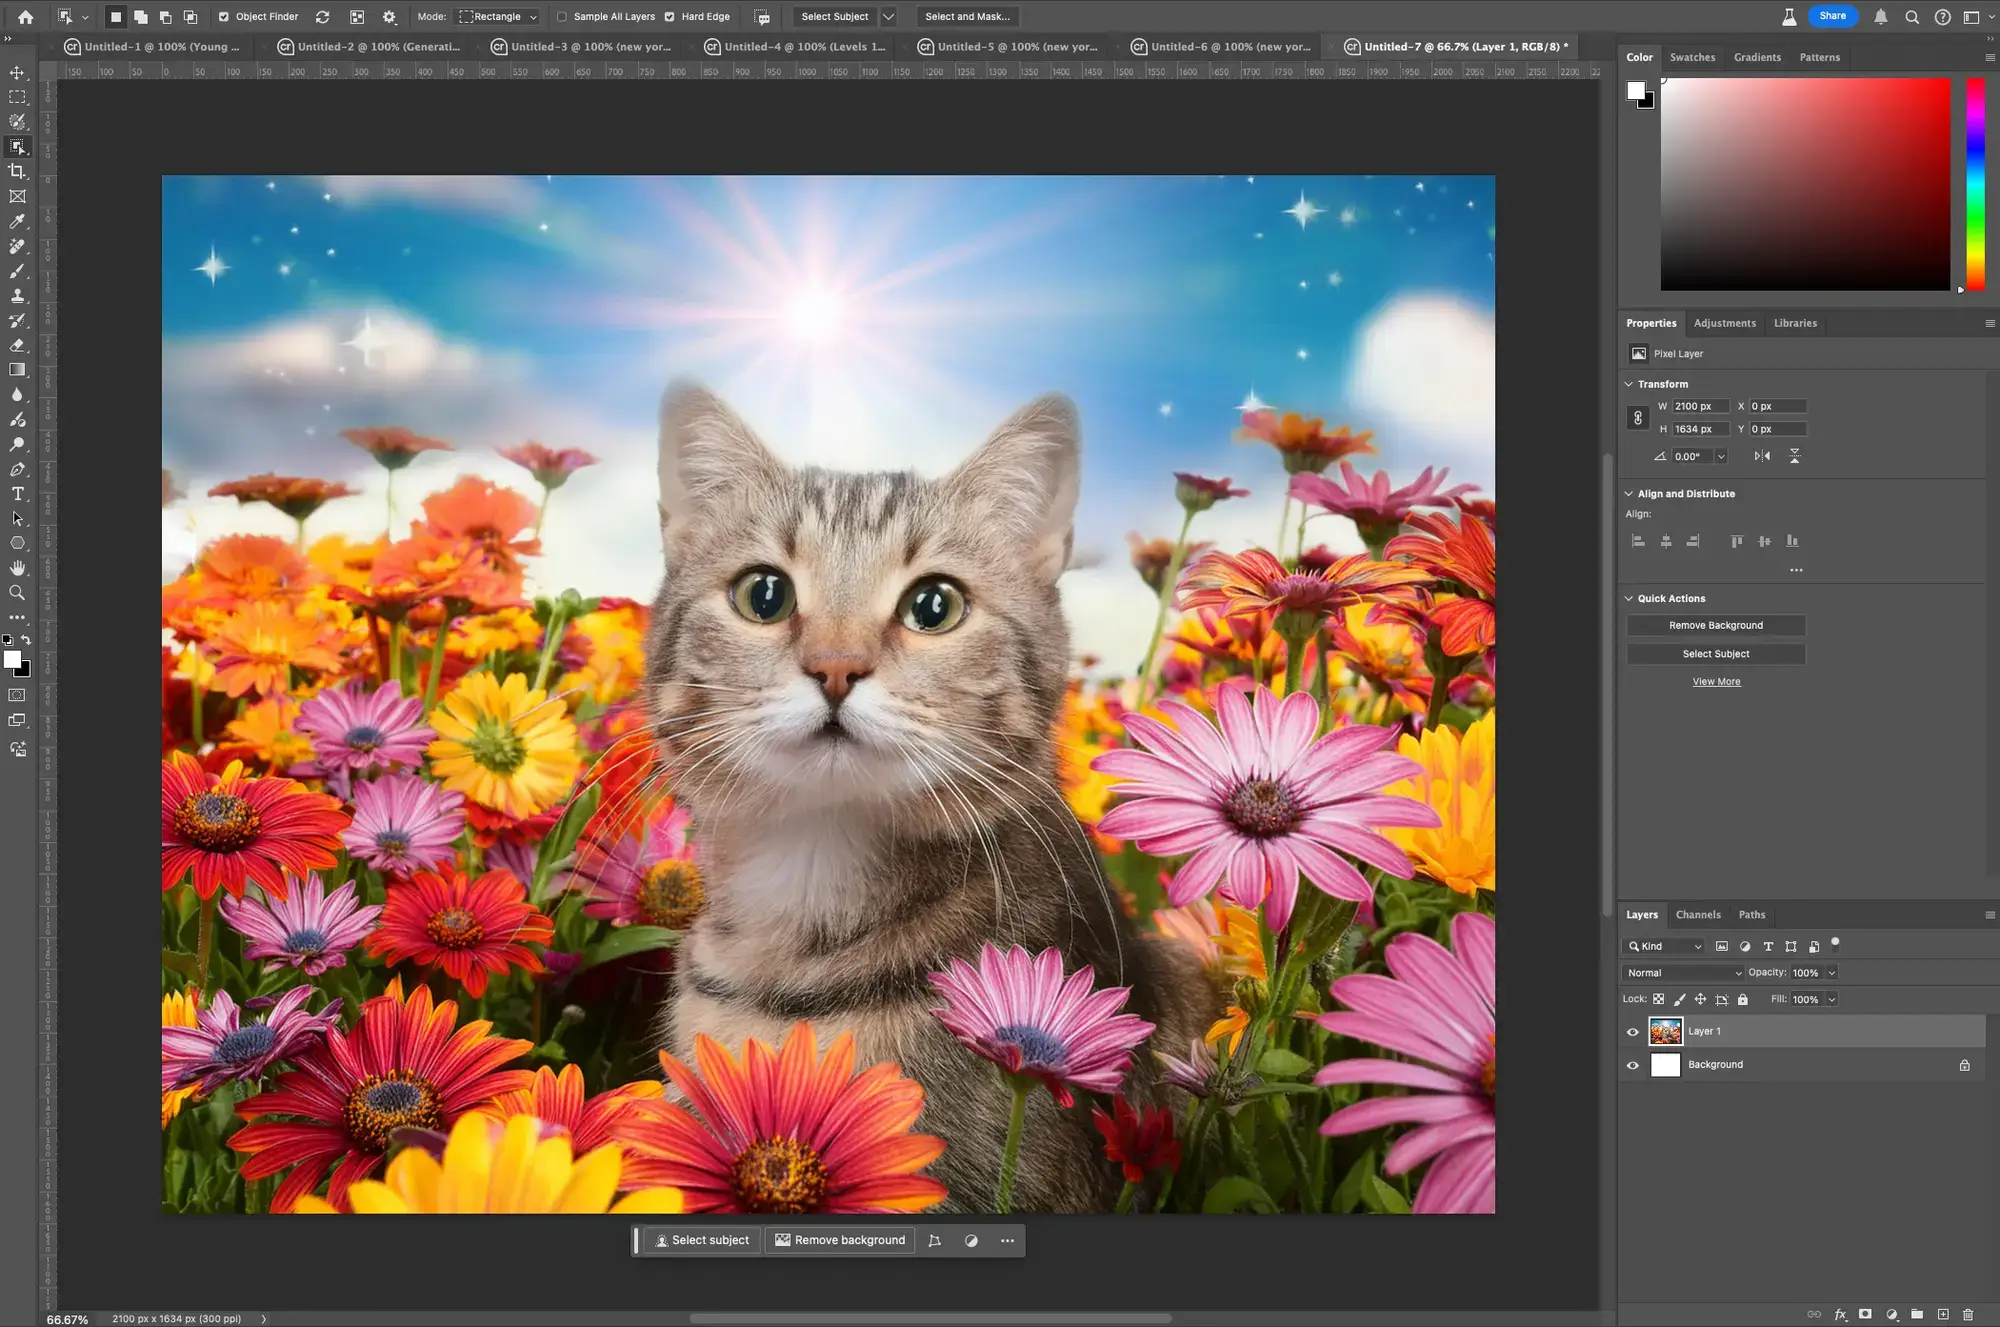
Task: Click the Layer 1 thumbnail
Action: tap(1665, 1031)
